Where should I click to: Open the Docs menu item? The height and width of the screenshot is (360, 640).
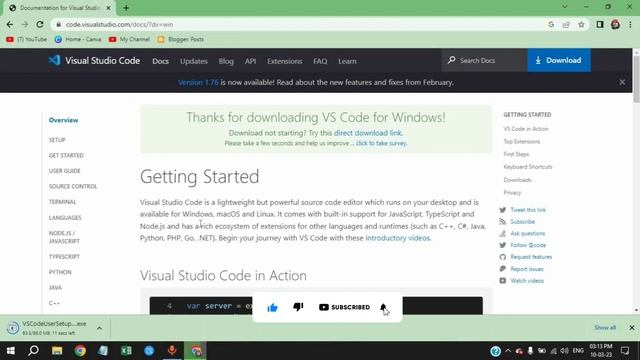(x=160, y=61)
